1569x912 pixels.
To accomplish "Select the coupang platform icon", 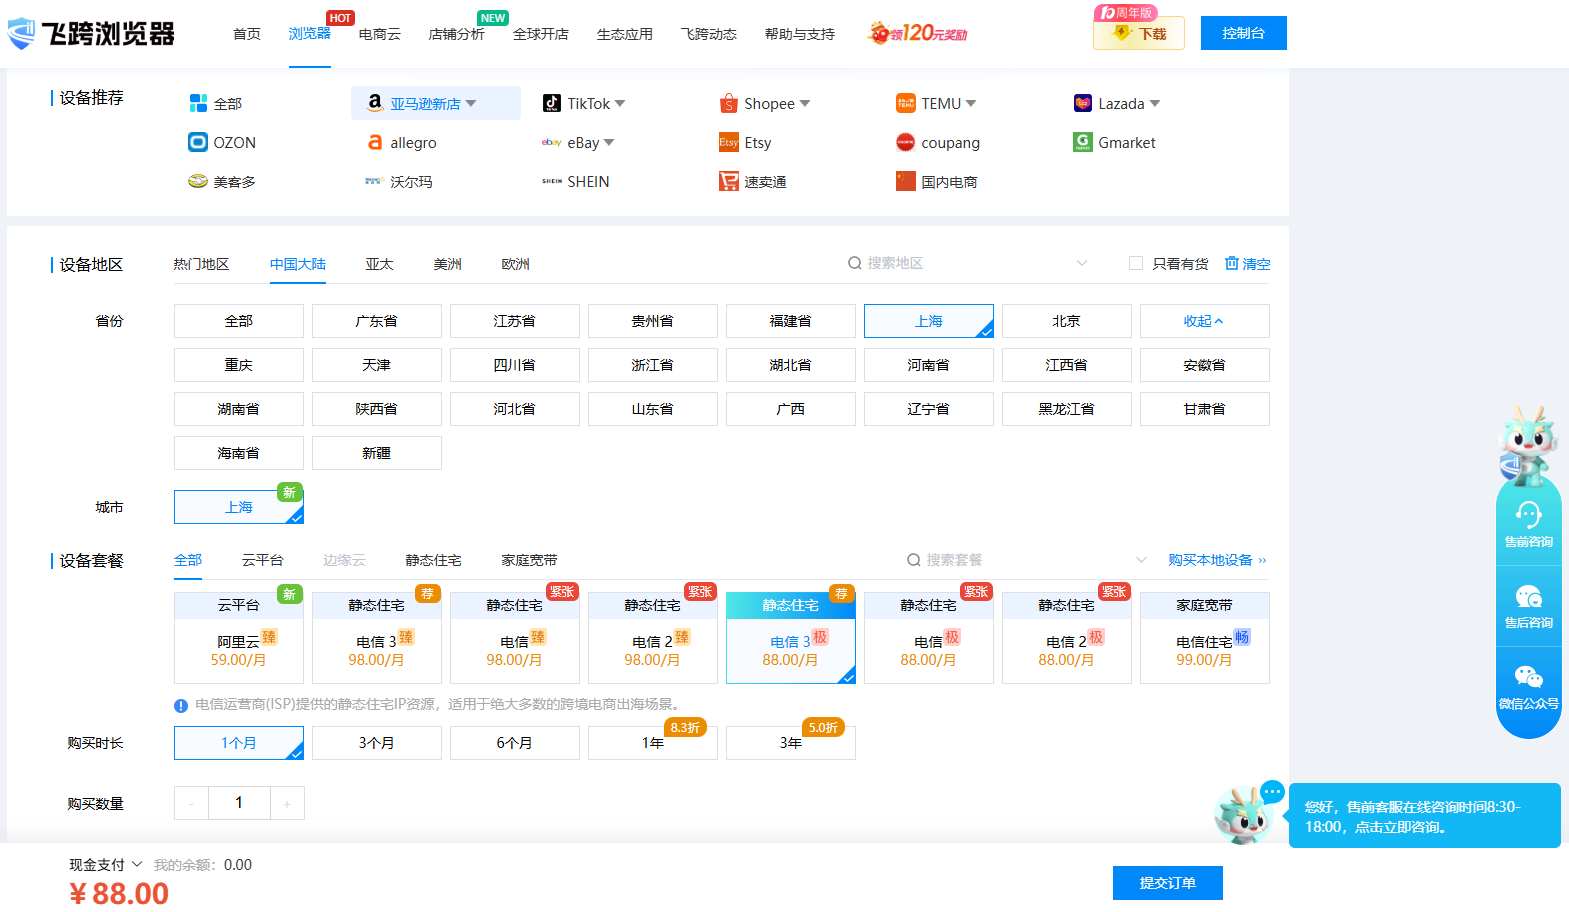I will (905, 142).
